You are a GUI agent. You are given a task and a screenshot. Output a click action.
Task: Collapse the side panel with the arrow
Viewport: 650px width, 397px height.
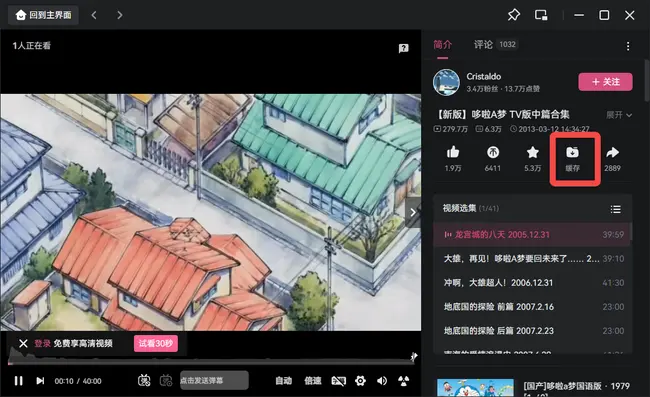[412, 213]
